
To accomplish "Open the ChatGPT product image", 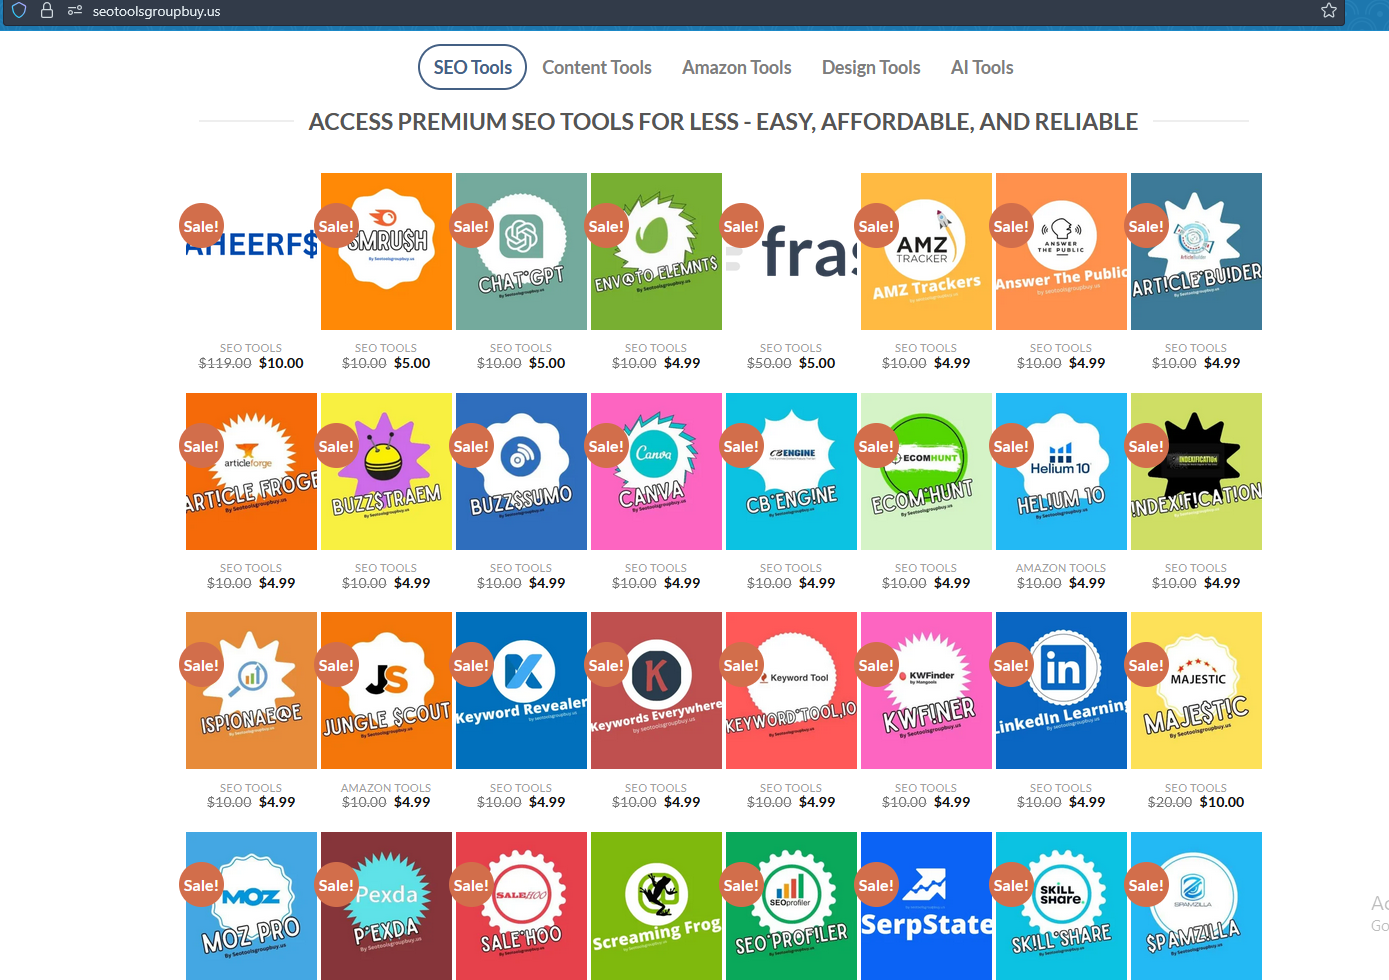I will click(x=521, y=251).
